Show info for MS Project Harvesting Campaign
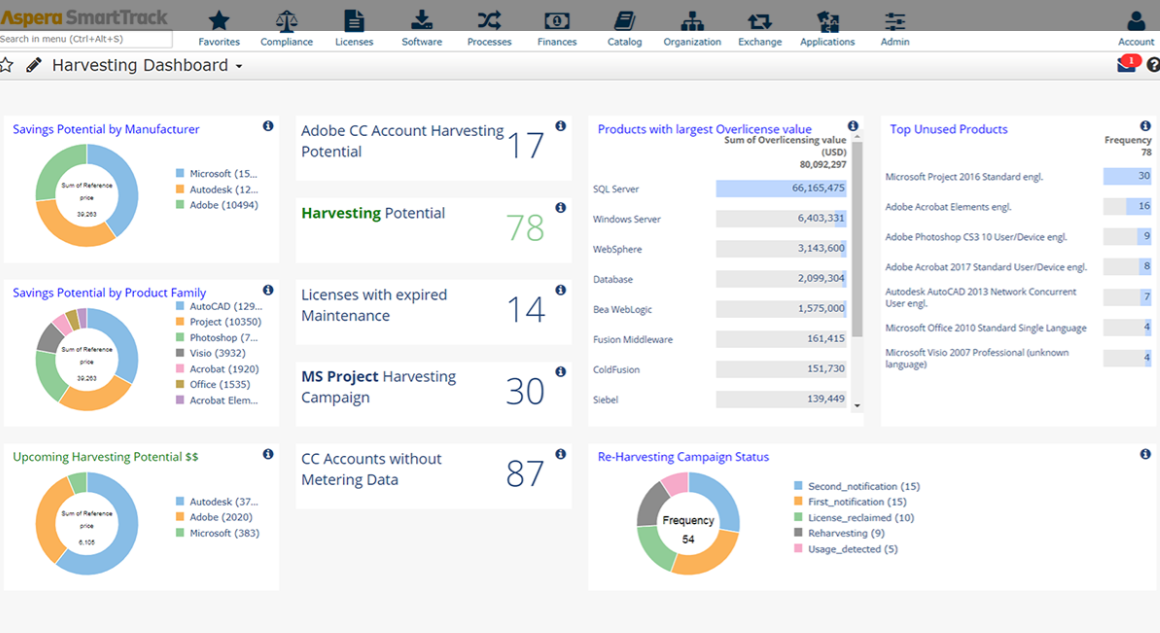 point(561,372)
